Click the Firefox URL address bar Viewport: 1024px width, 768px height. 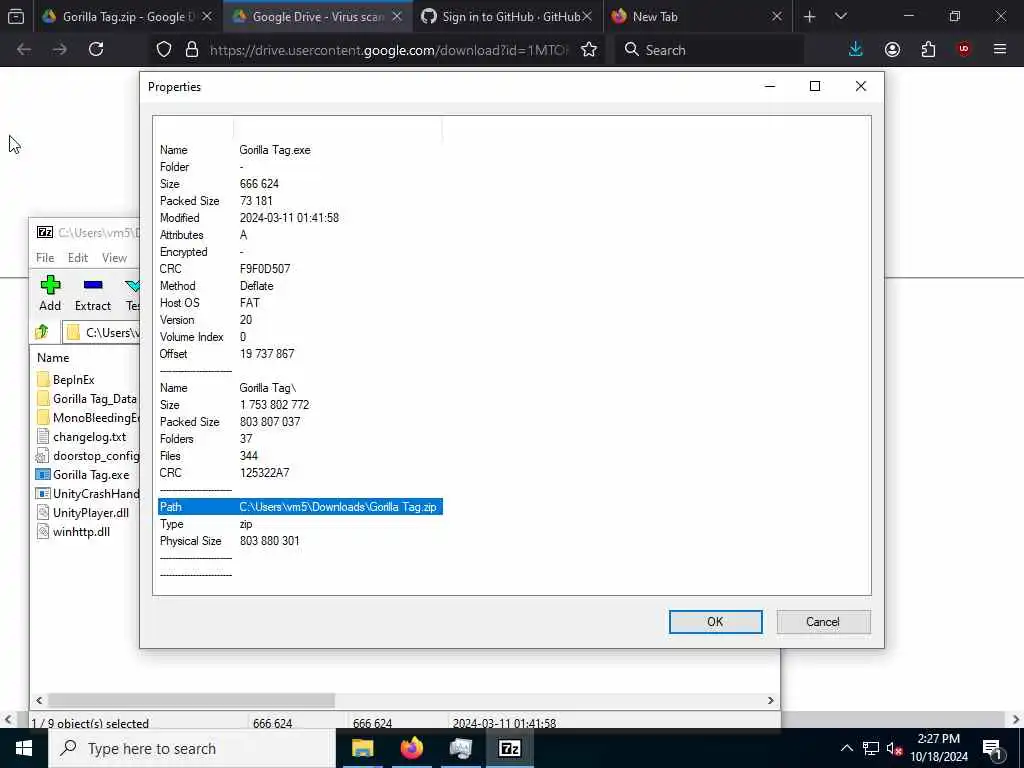point(389,50)
